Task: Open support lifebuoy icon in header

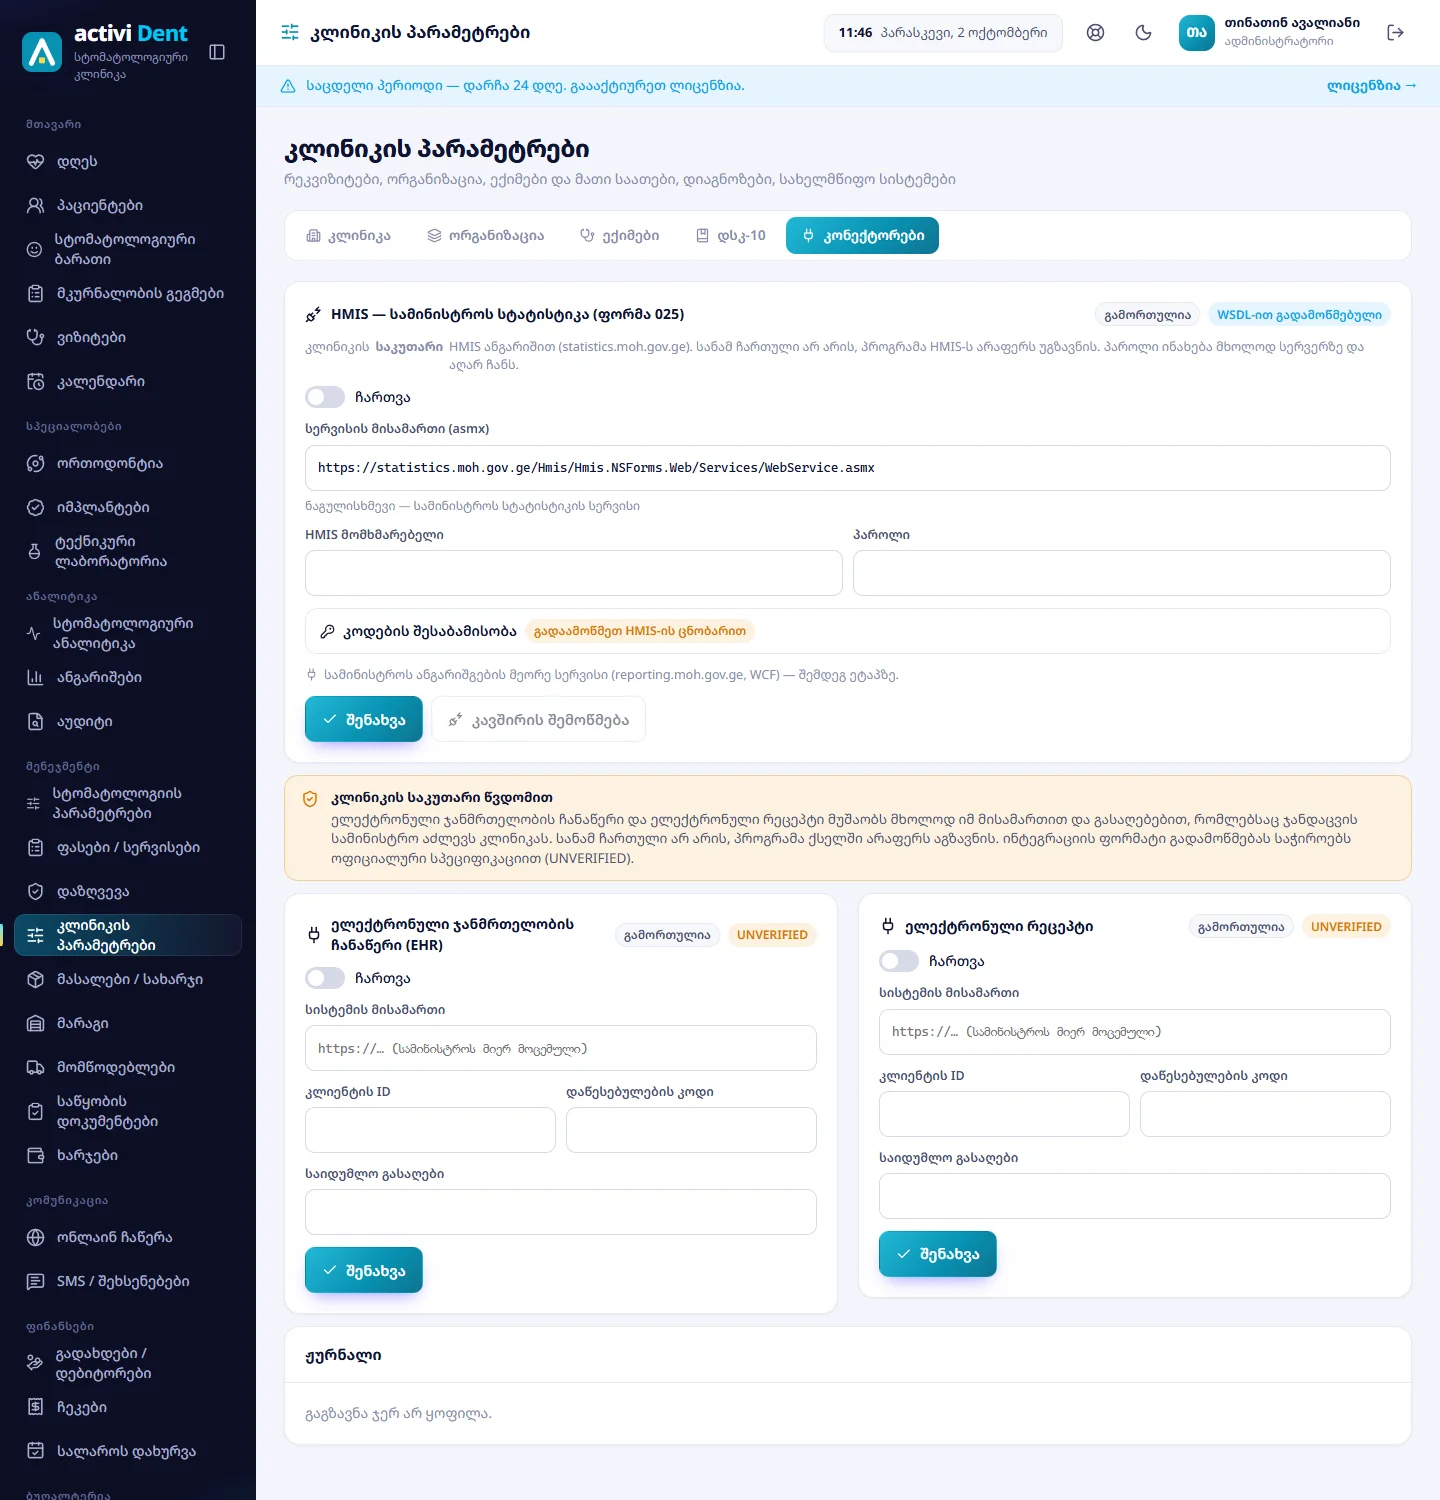Action: click(x=1096, y=33)
